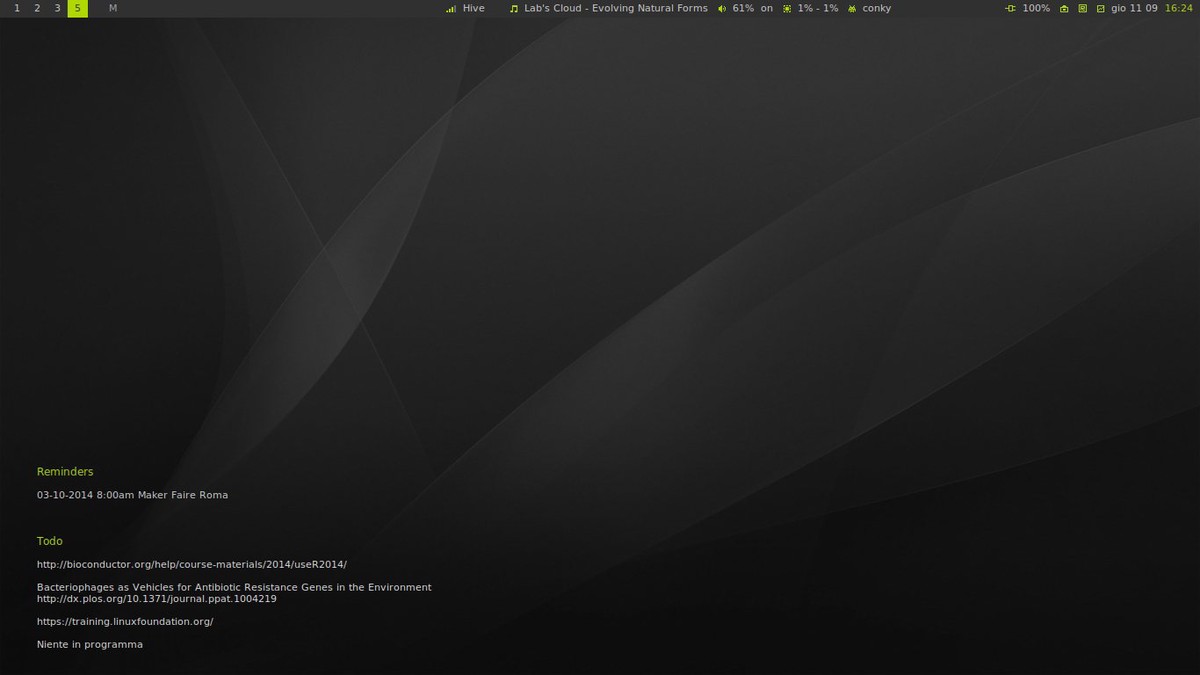Image resolution: width=1200 pixels, height=675 pixels.
Task: Click the address book tray icon
Action: [x=1082, y=8]
